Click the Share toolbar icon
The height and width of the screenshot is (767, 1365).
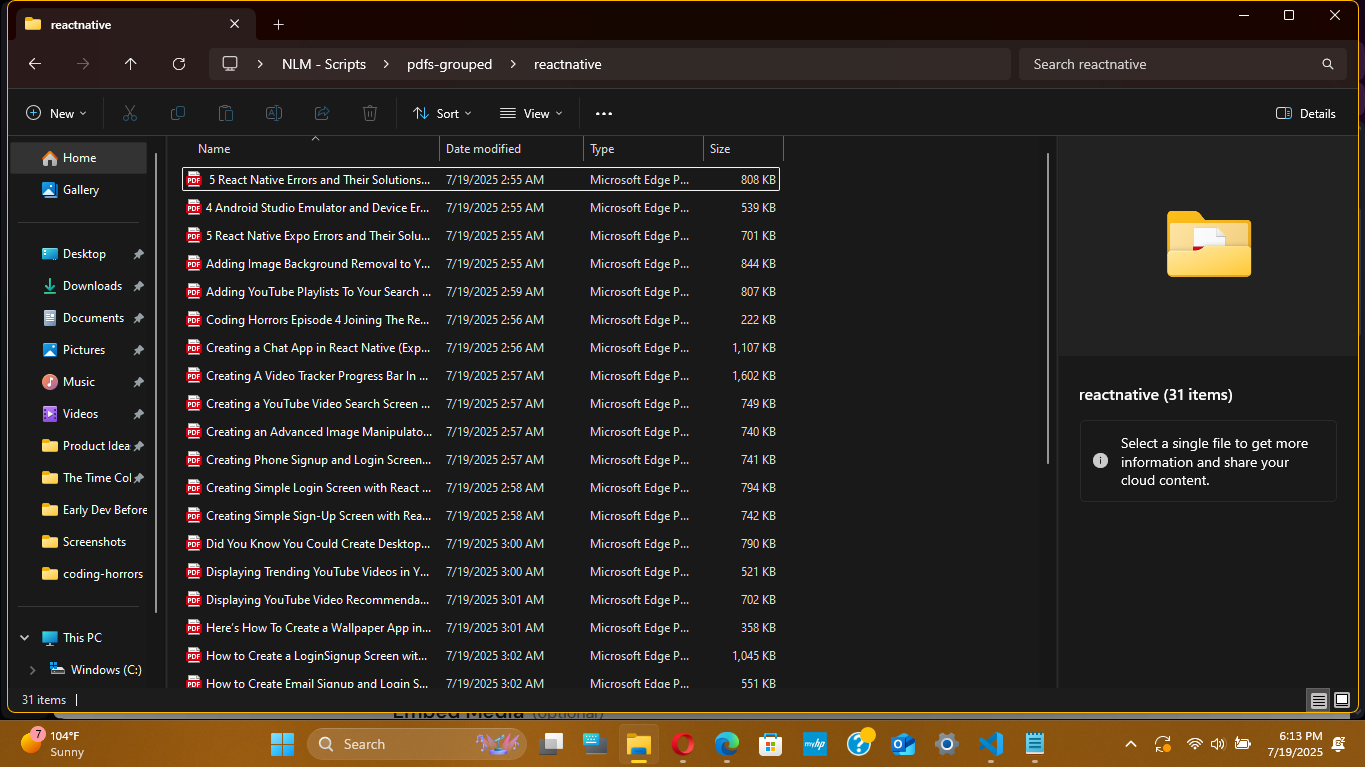tap(321, 113)
